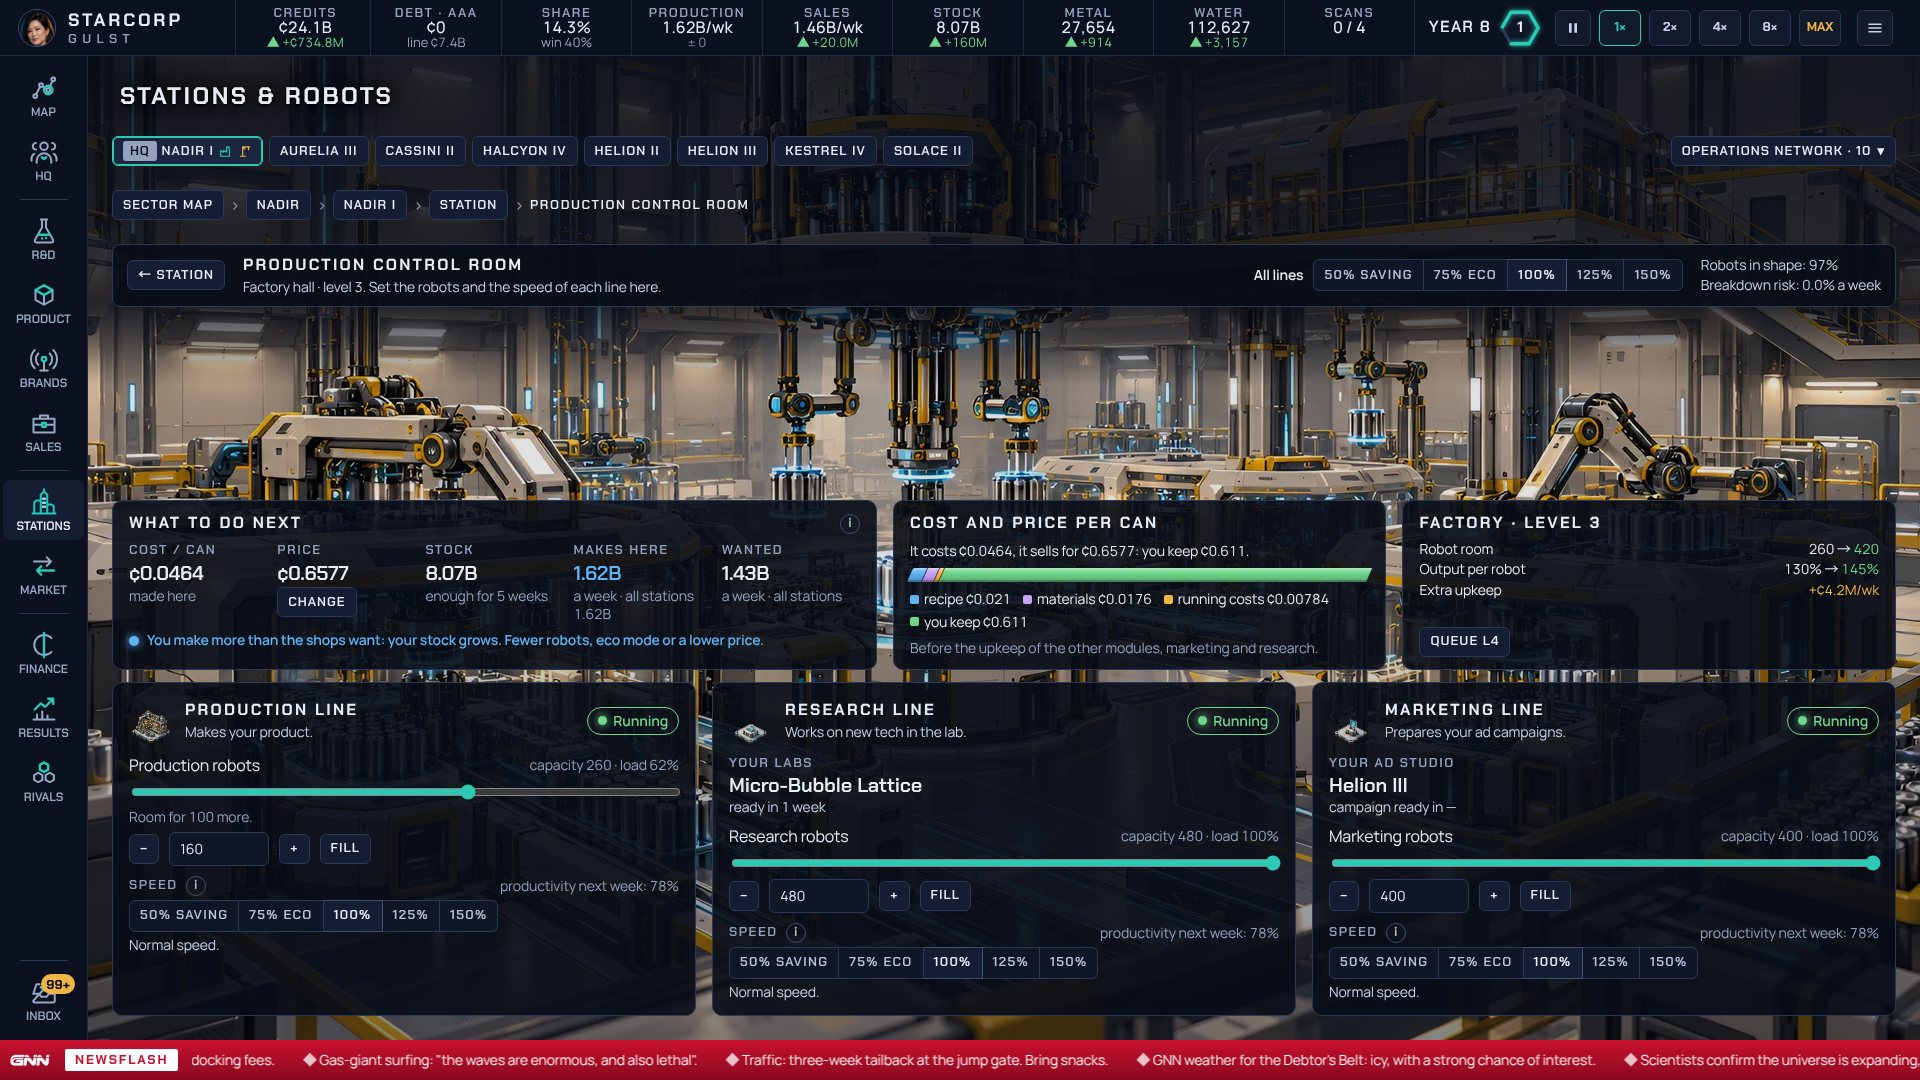Image resolution: width=1920 pixels, height=1080 pixels.
Task: Open the Market section
Action: pos(43,575)
